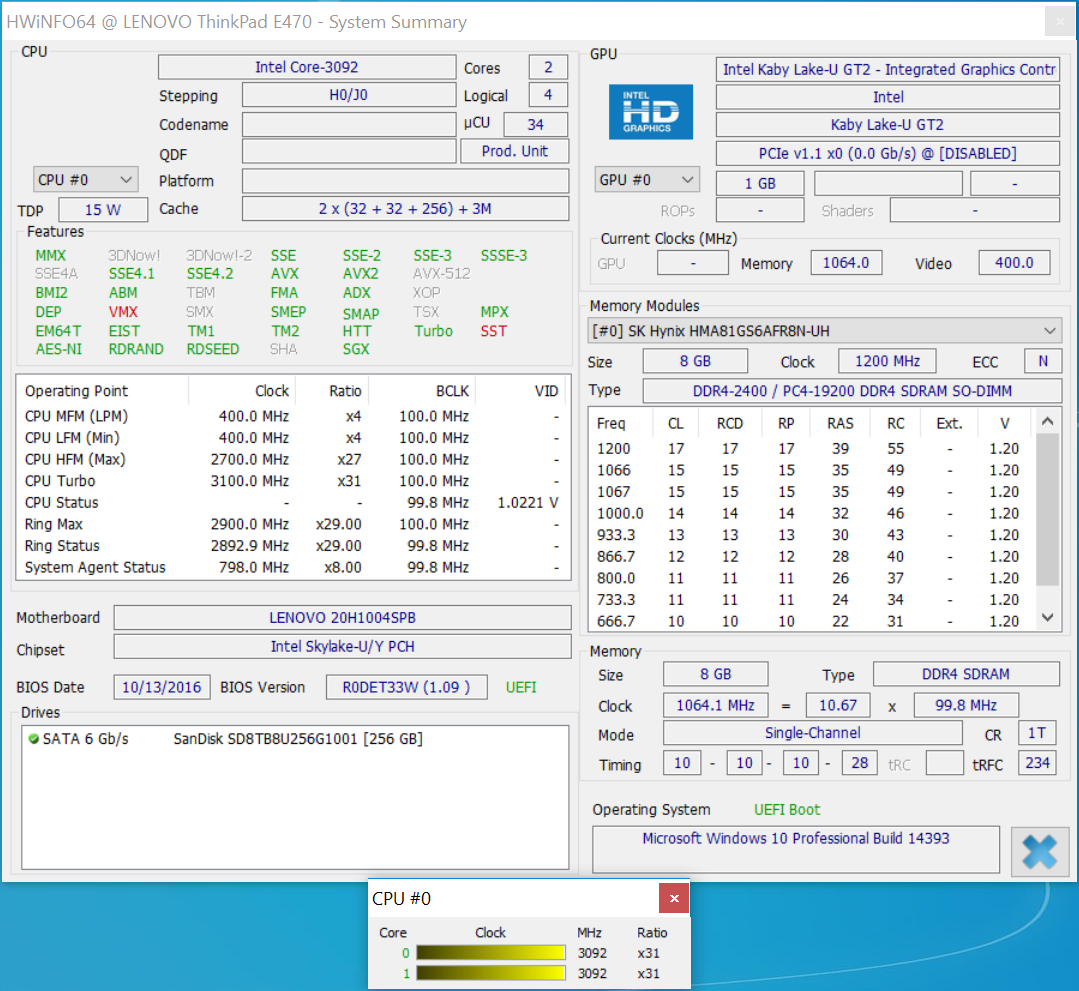This screenshot has height=991, width=1079.
Task: Click the Prod. Unit button
Action: click(515, 151)
